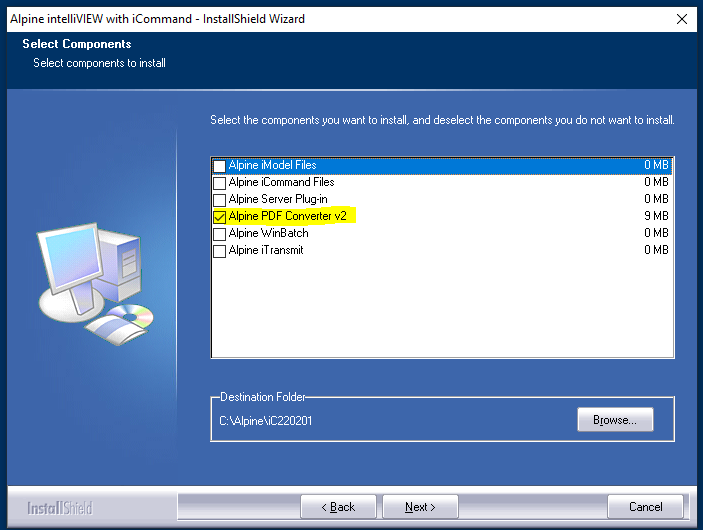
Task: Tick the Alpine Server Plug-in checkbox
Action: pyautogui.click(x=219, y=200)
